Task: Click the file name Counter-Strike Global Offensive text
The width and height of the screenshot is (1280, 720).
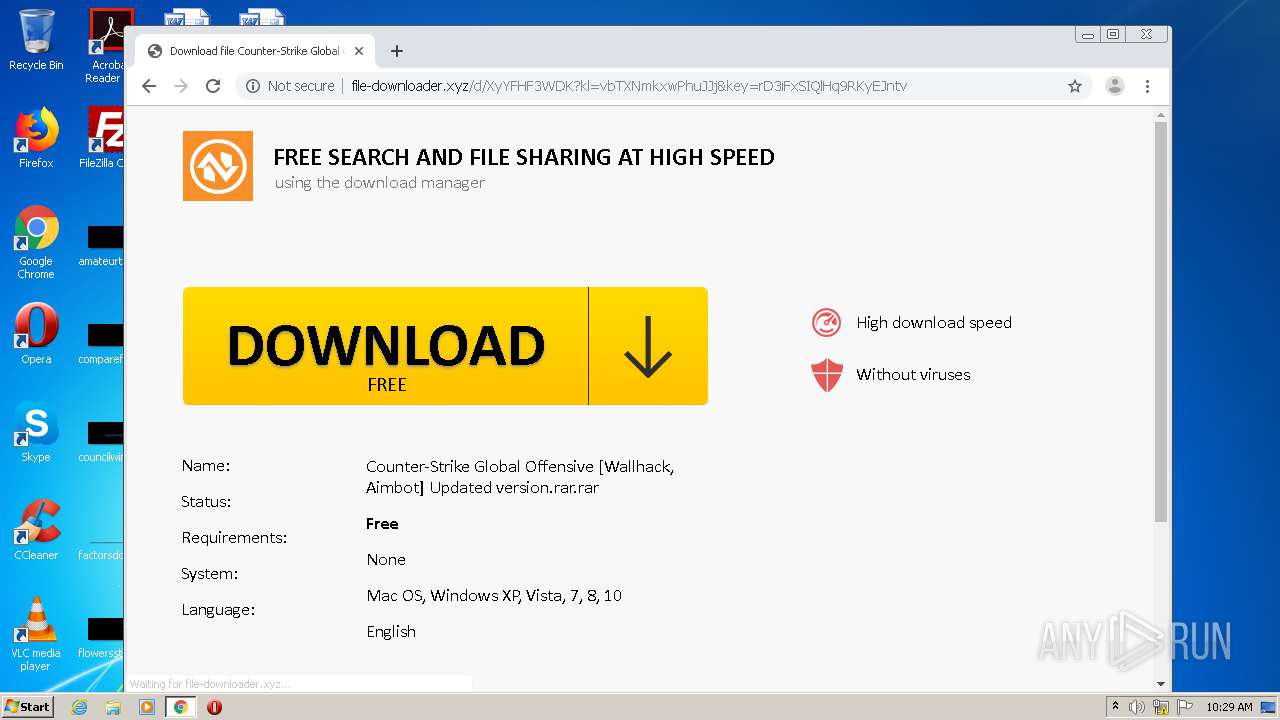Action: [520, 477]
